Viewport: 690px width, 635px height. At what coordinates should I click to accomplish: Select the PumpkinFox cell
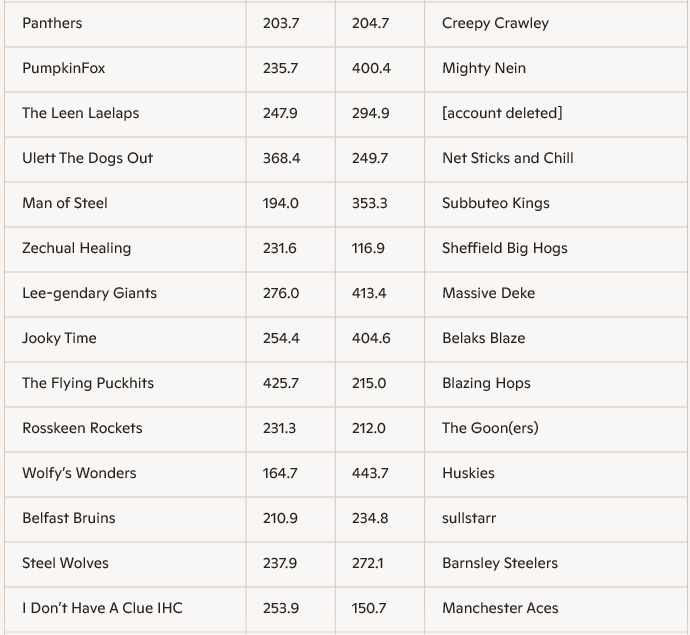pos(63,68)
